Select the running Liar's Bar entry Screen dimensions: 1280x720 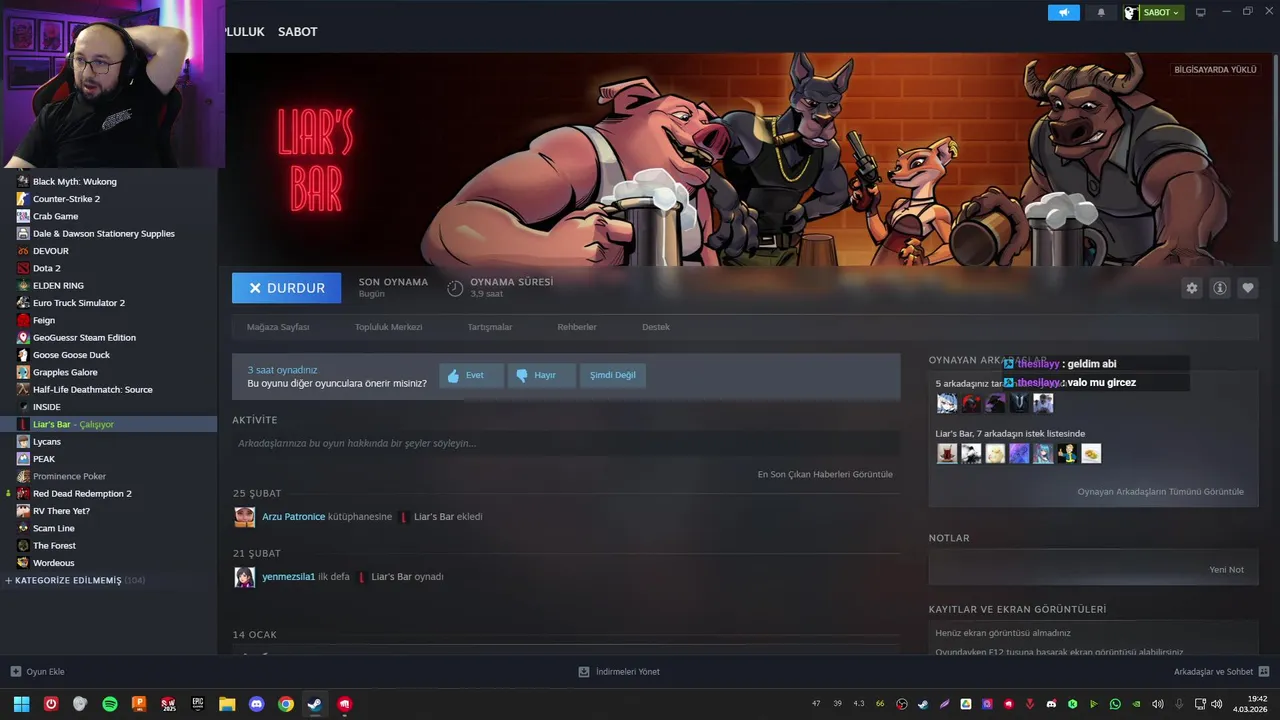pyautogui.click(x=108, y=424)
